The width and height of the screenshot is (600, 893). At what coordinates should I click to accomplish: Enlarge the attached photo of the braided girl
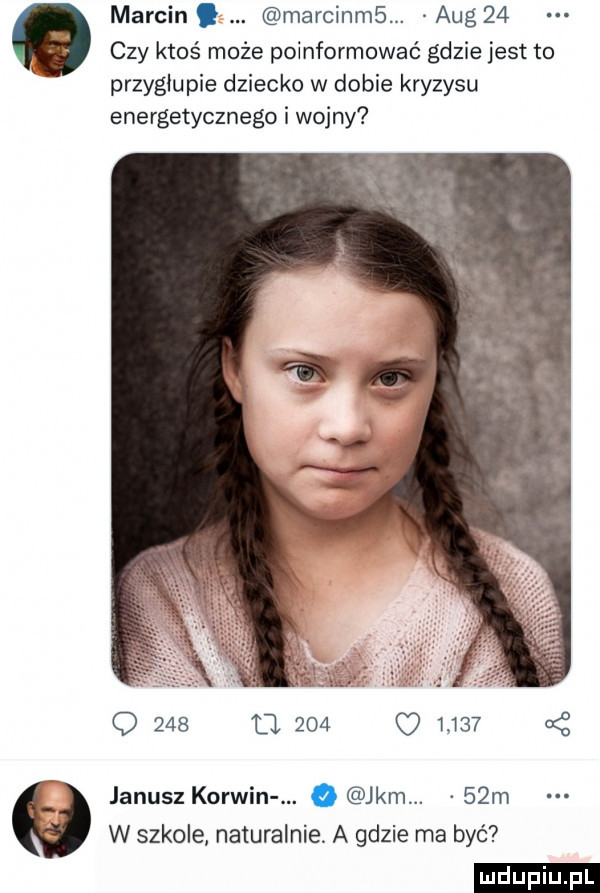(x=341, y=420)
